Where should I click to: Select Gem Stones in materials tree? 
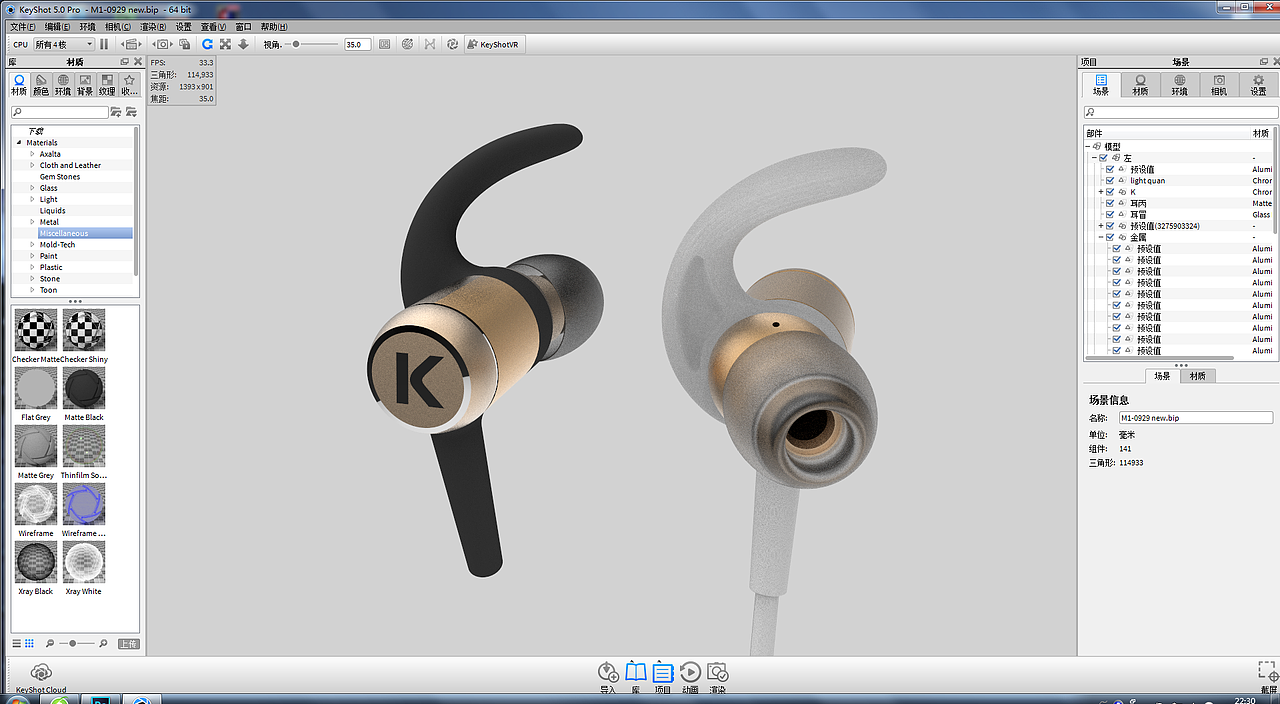[x=60, y=177]
